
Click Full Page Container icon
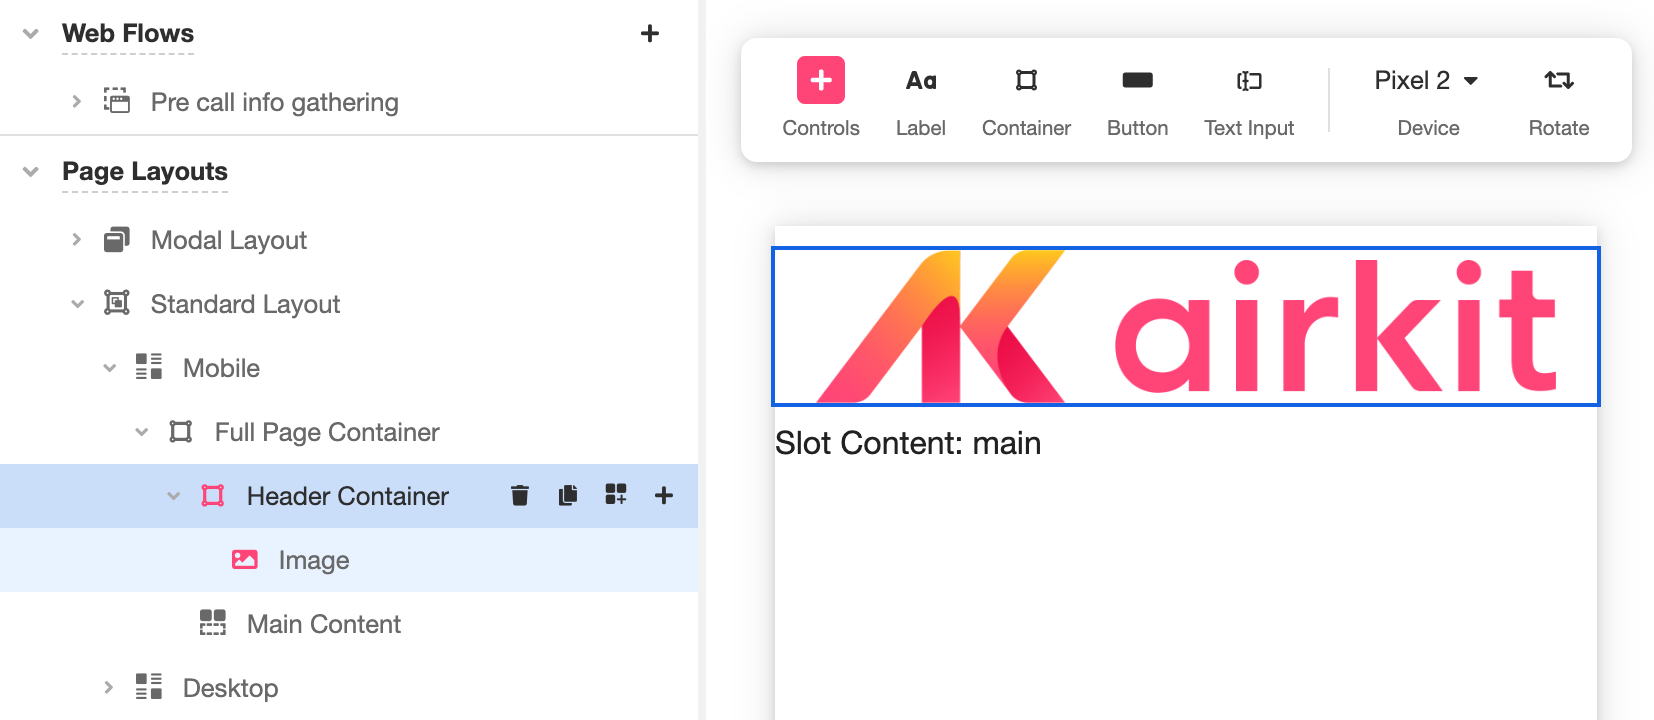(181, 431)
